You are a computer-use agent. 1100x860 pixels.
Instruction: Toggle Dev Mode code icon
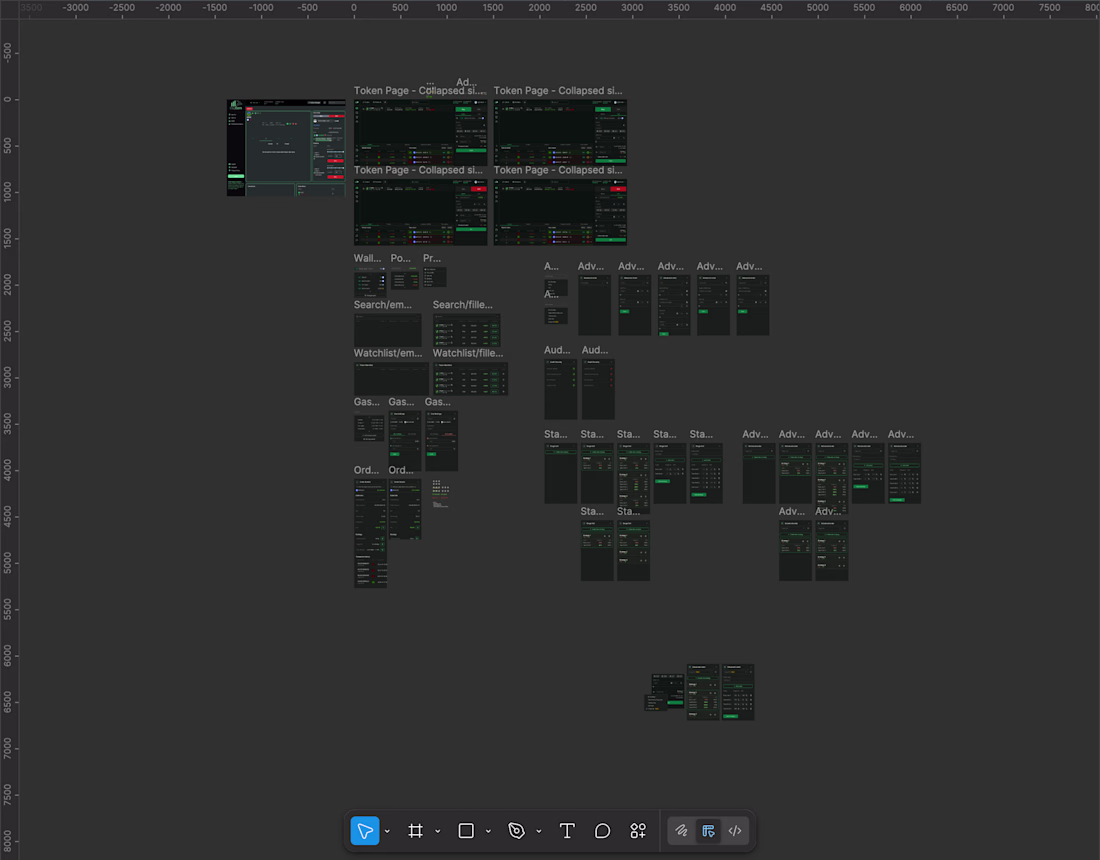pos(735,831)
